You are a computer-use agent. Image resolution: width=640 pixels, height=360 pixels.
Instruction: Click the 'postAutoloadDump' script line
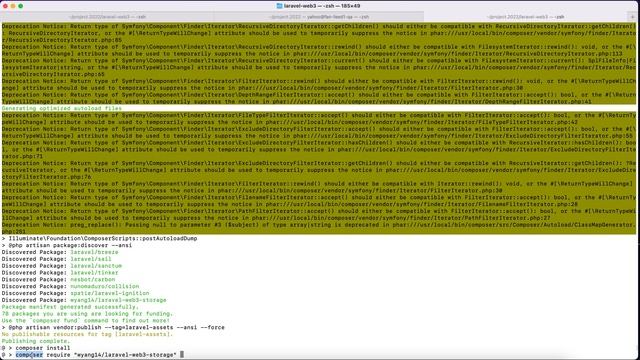(100, 238)
